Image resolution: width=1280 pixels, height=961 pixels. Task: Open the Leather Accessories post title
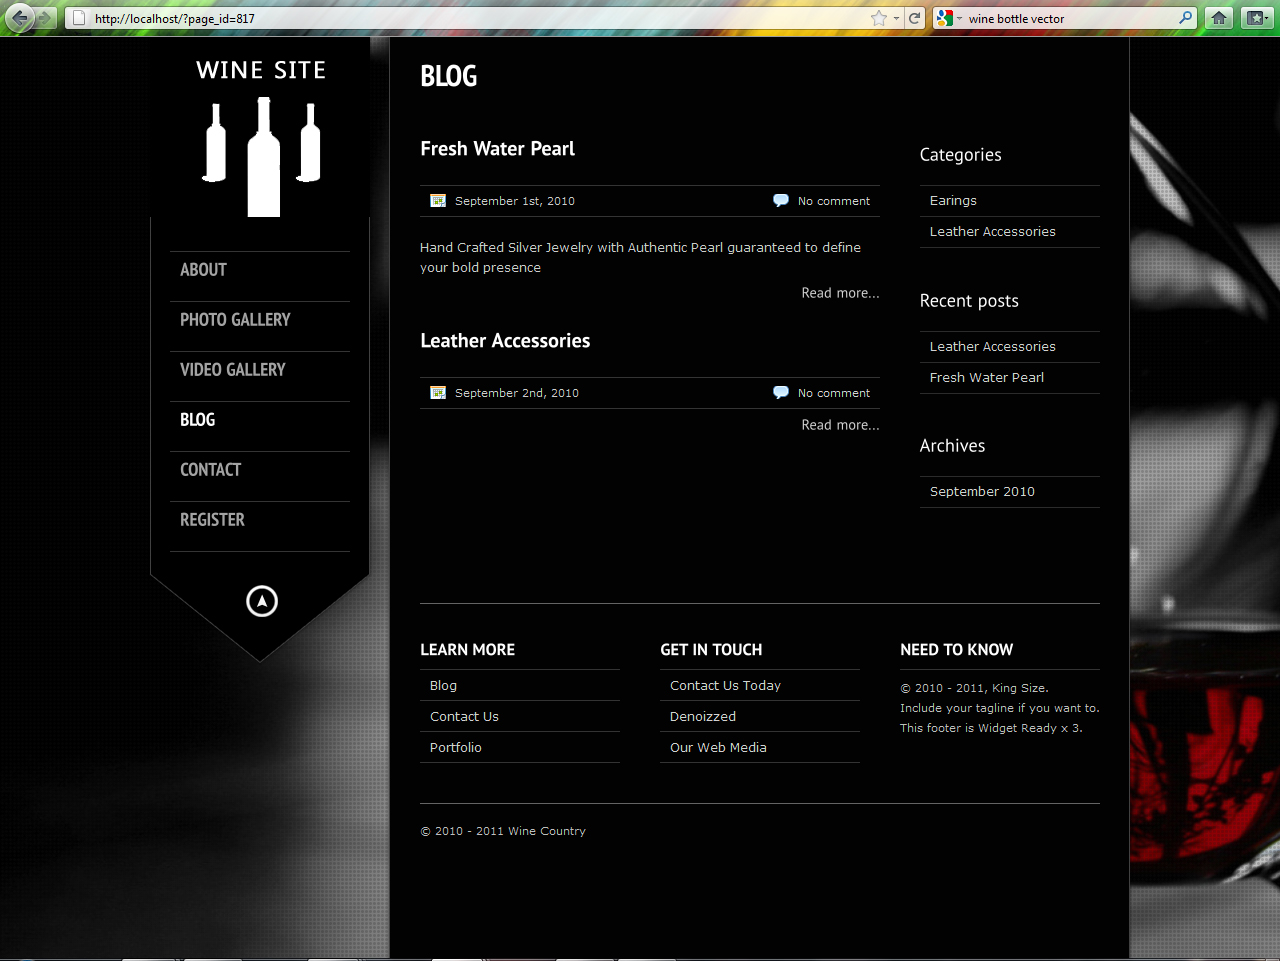(x=505, y=341)
